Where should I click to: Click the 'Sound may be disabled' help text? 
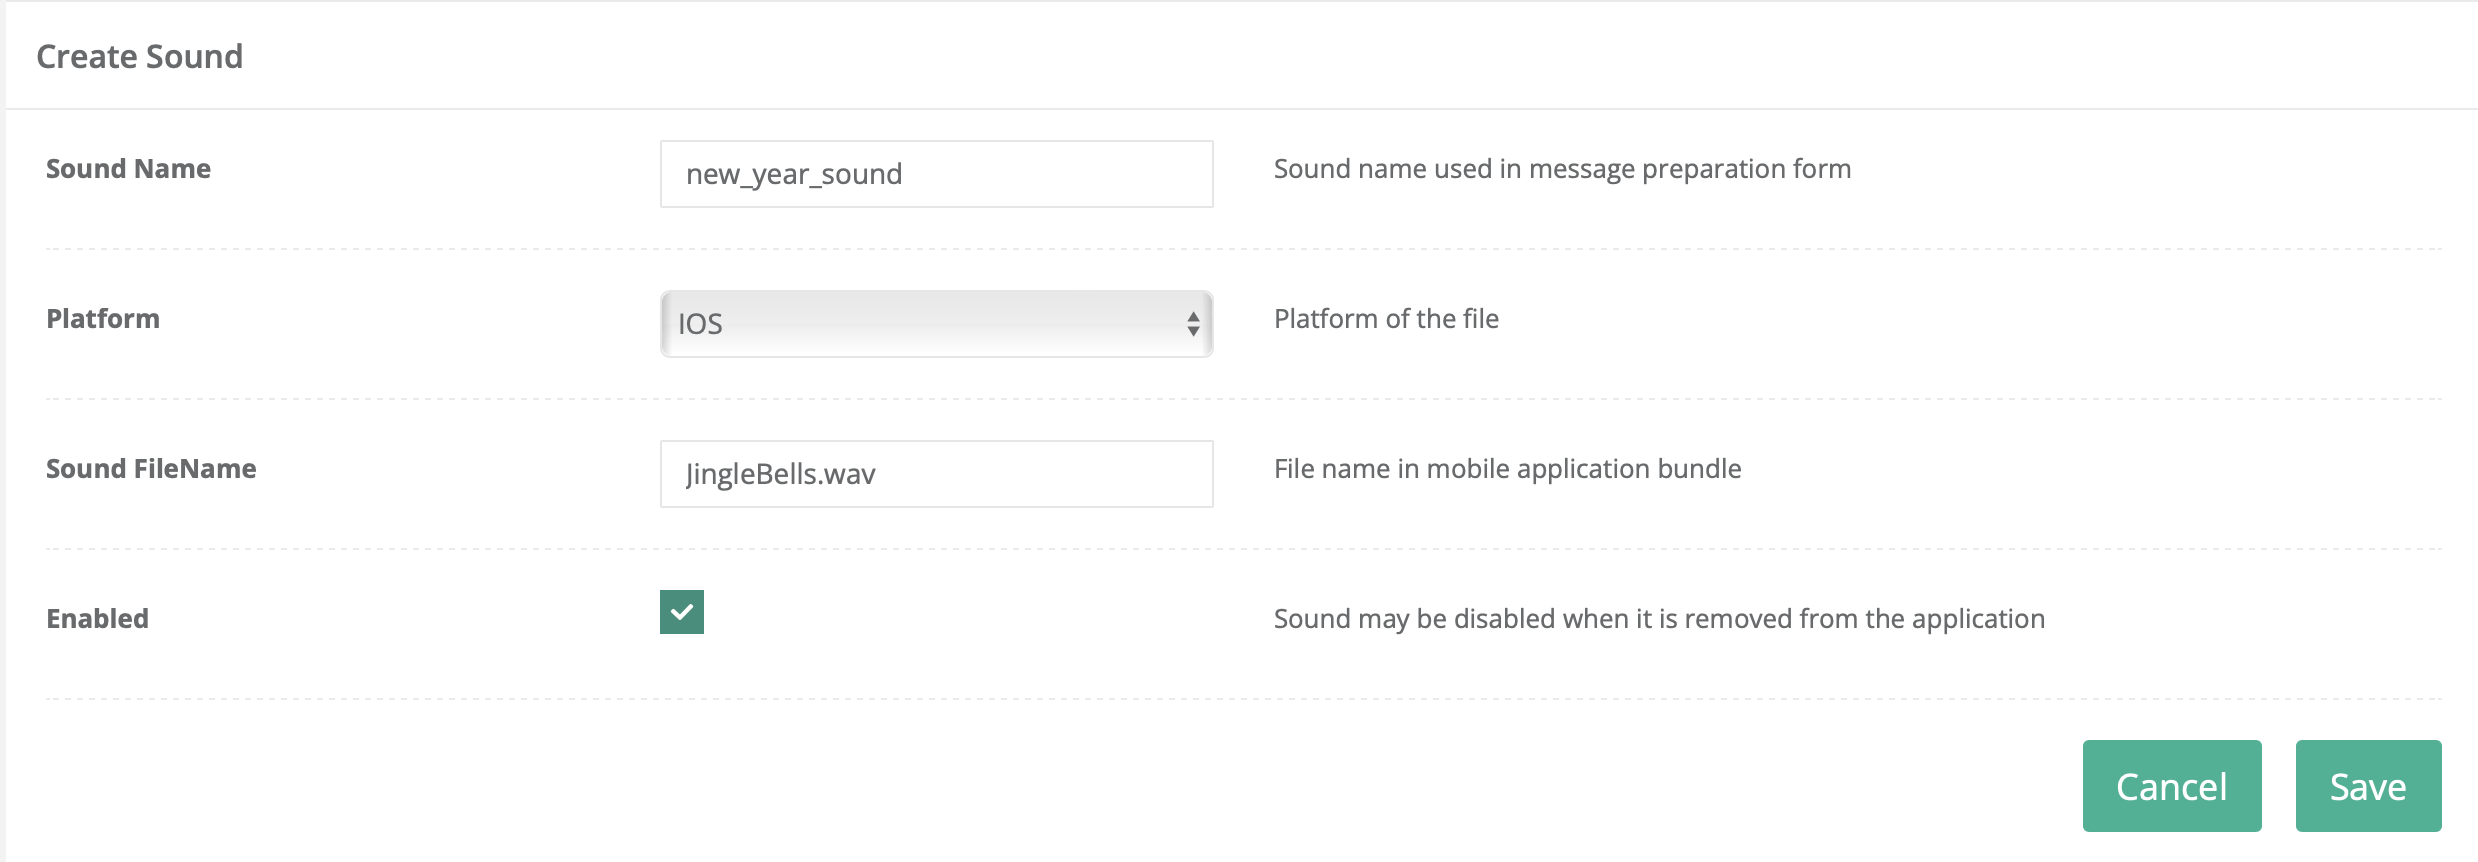(1658, 619)
